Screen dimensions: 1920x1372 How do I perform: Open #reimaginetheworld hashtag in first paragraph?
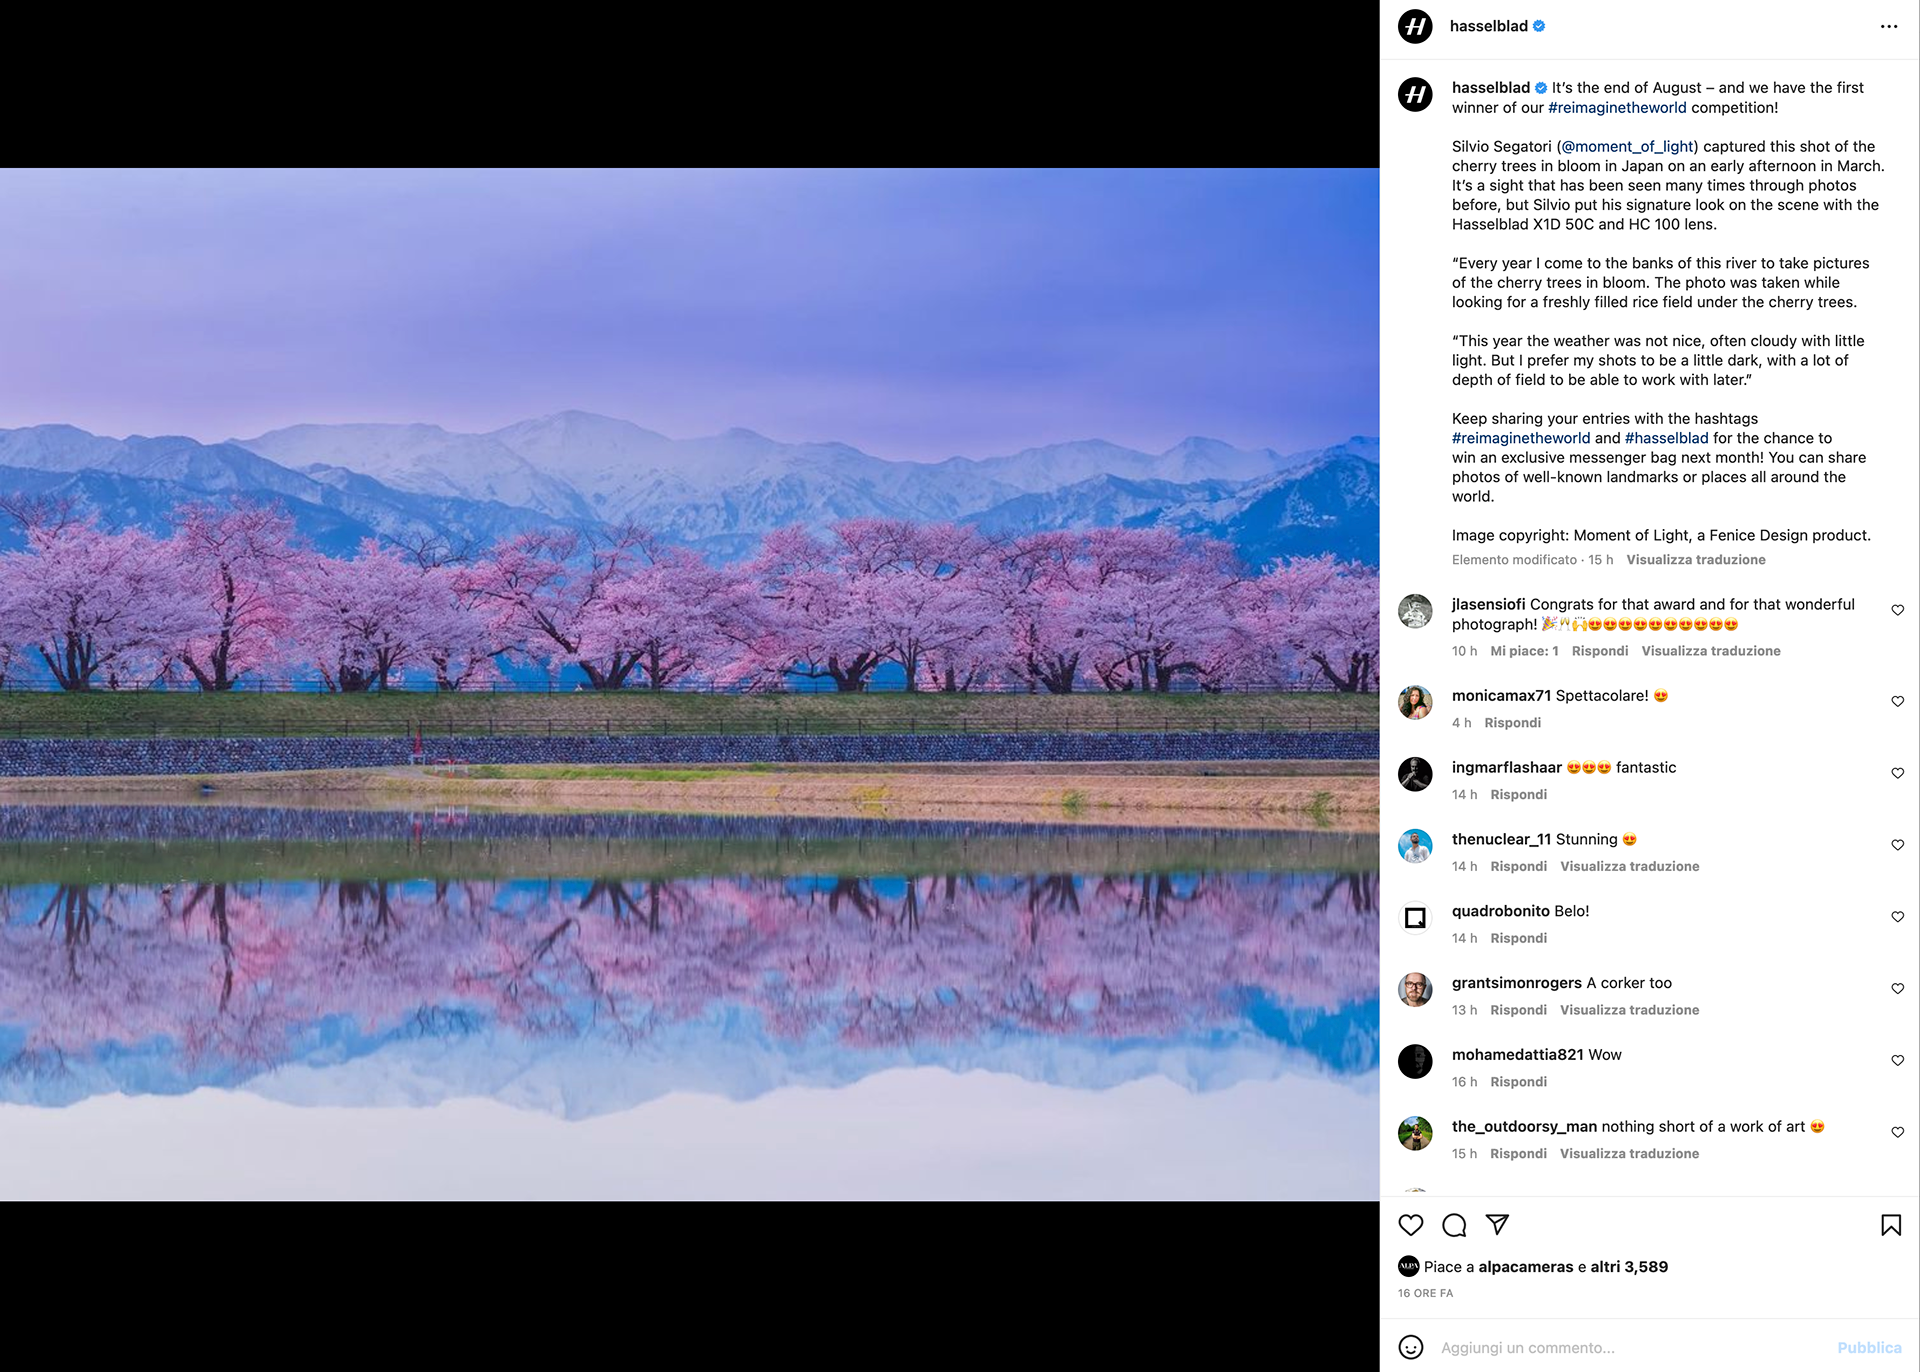pyautogui.click(x=1616, y=108)
